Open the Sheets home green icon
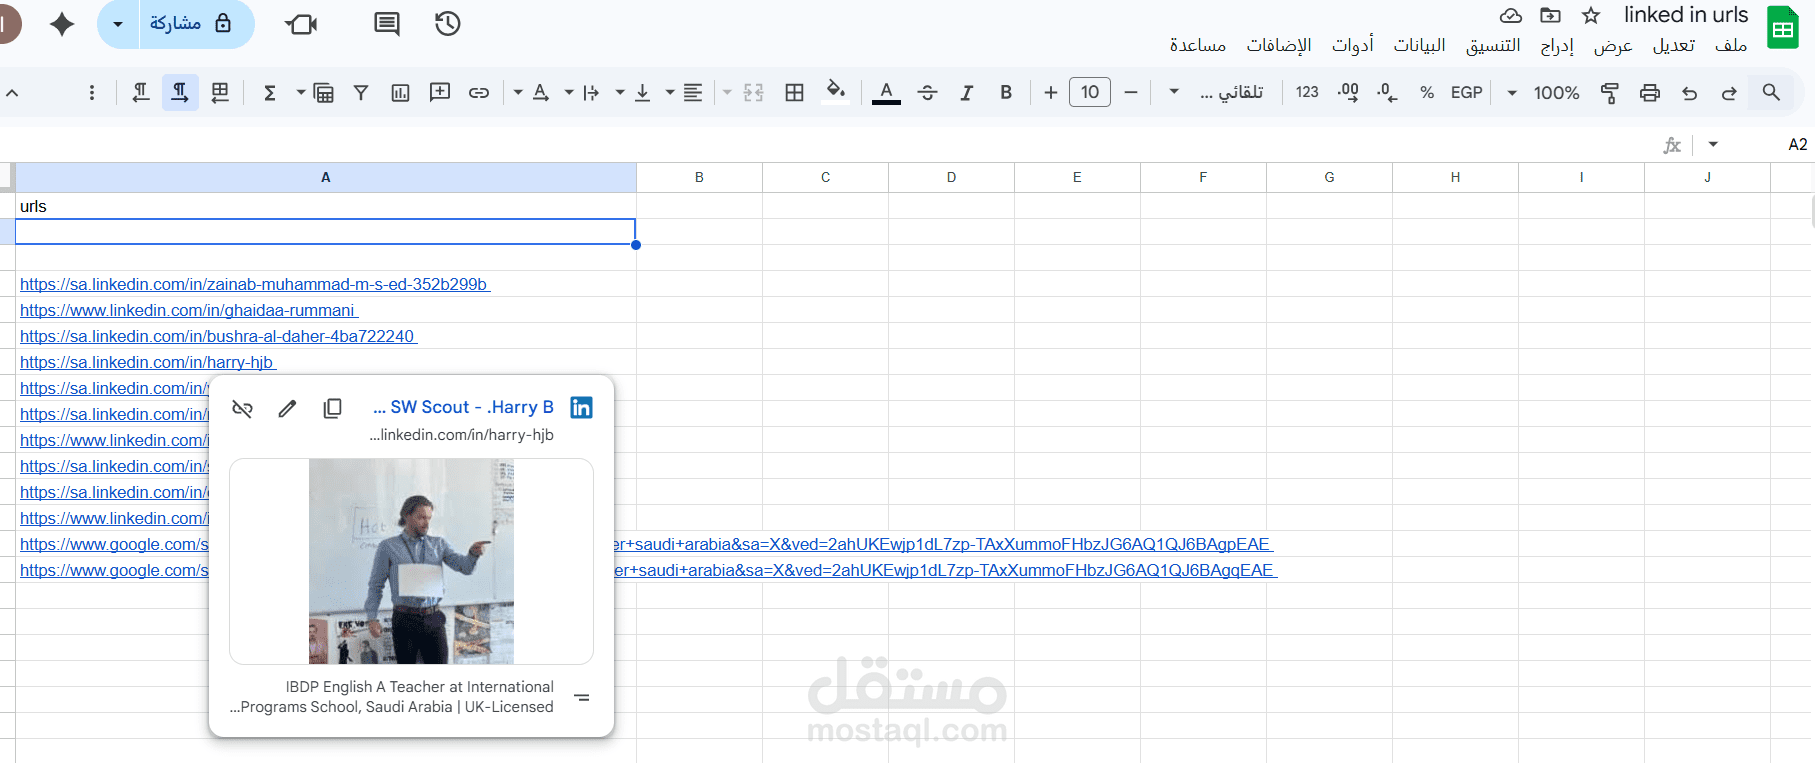 [x=1783, y=28]
